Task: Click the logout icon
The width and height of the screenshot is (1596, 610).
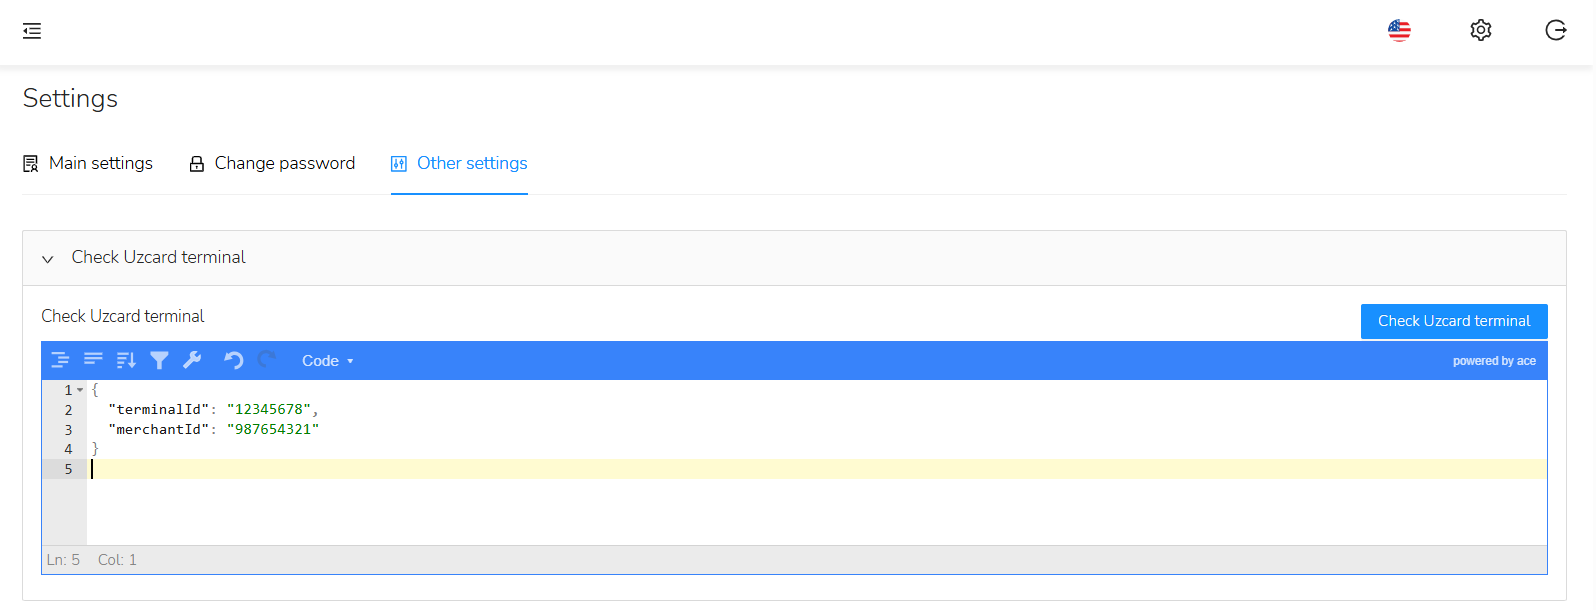Action: 1556,31
